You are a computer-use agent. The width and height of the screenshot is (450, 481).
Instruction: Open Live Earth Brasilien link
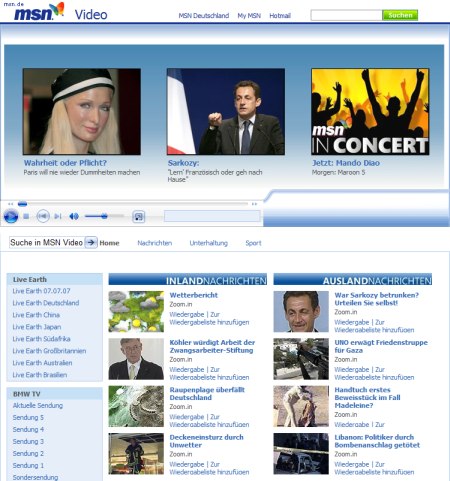pos(40,375)
